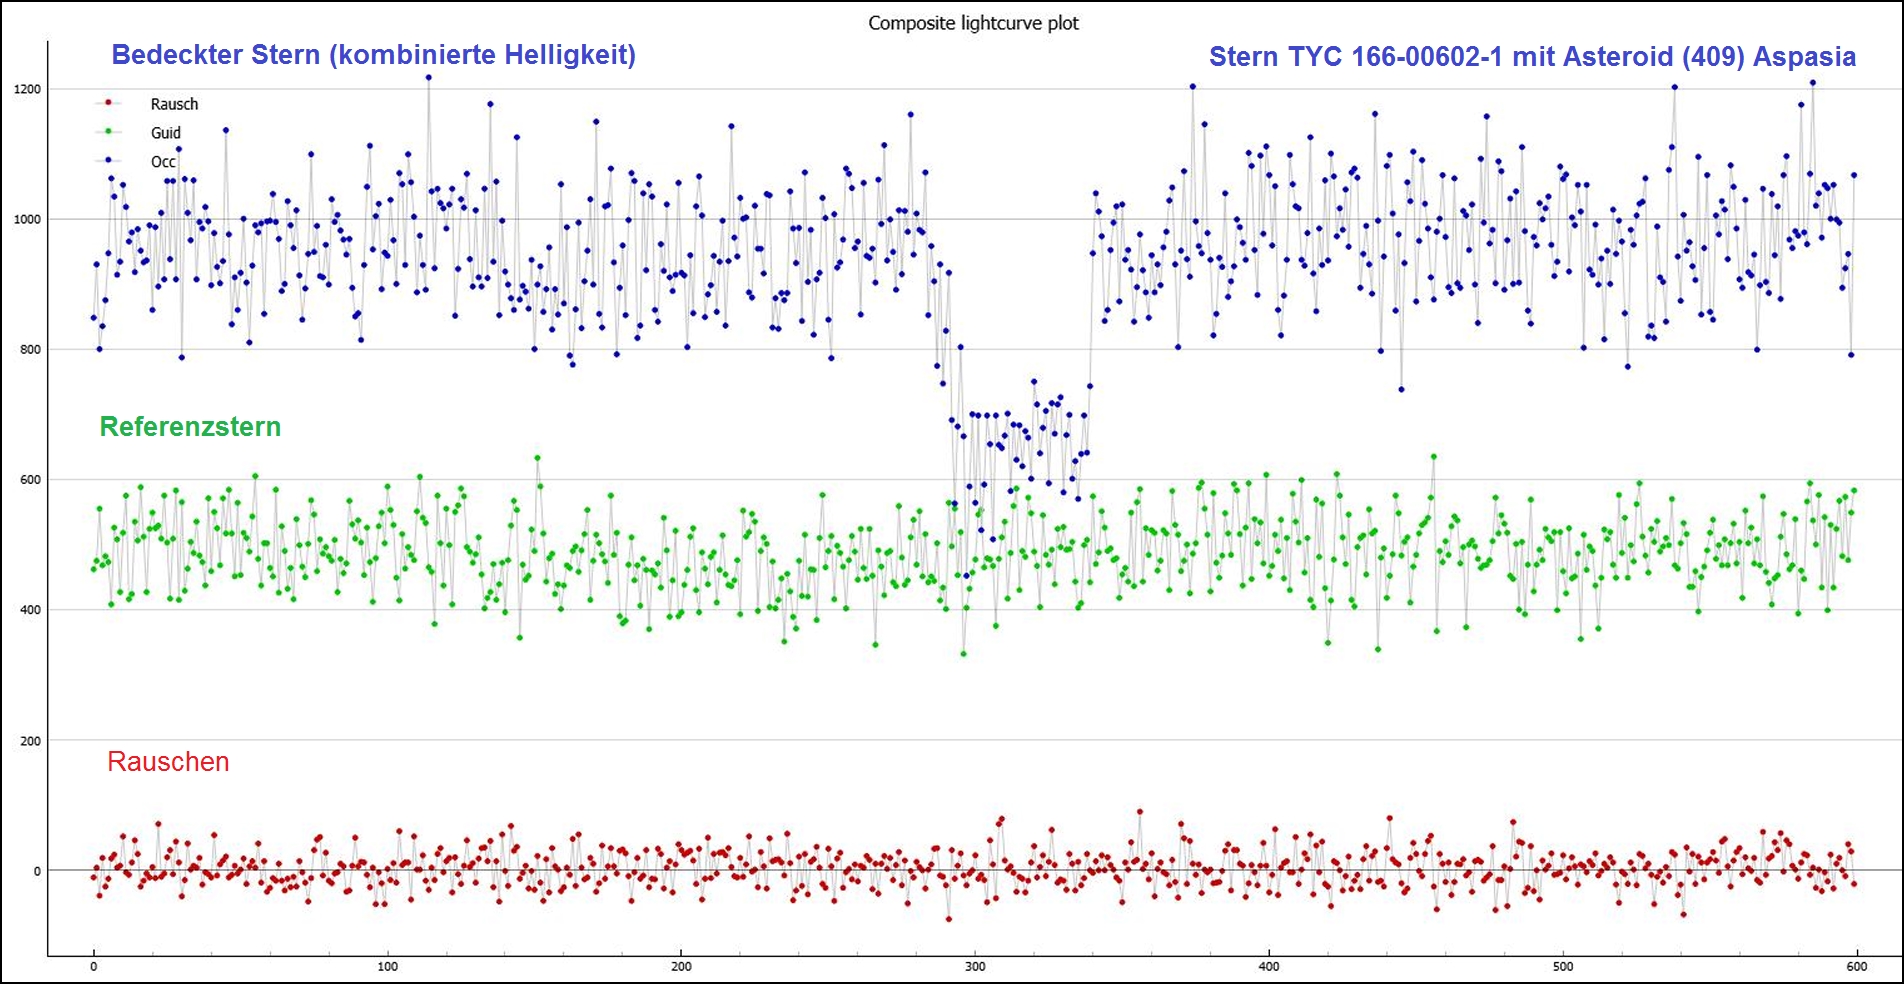Click x-axis tick label 600

[1857, 967]
